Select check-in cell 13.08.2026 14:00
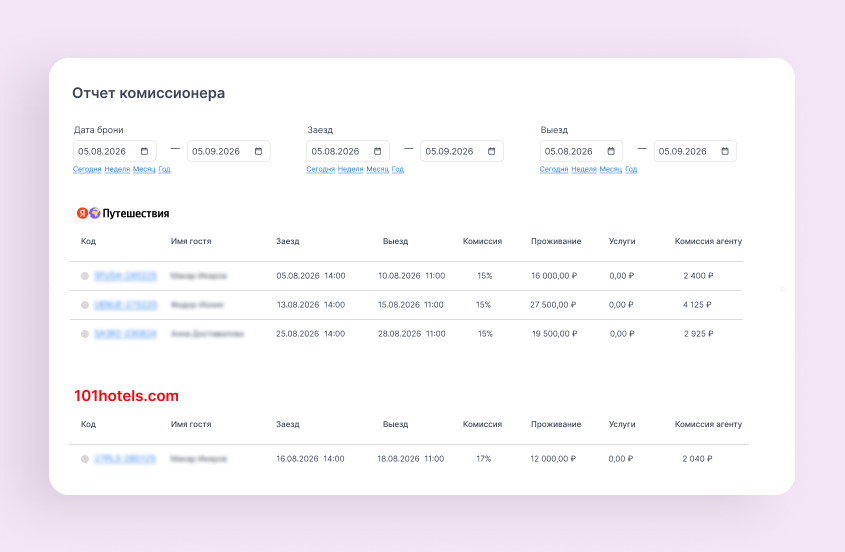The height and width of the screenshot is (552, 845). coord(311,305)
